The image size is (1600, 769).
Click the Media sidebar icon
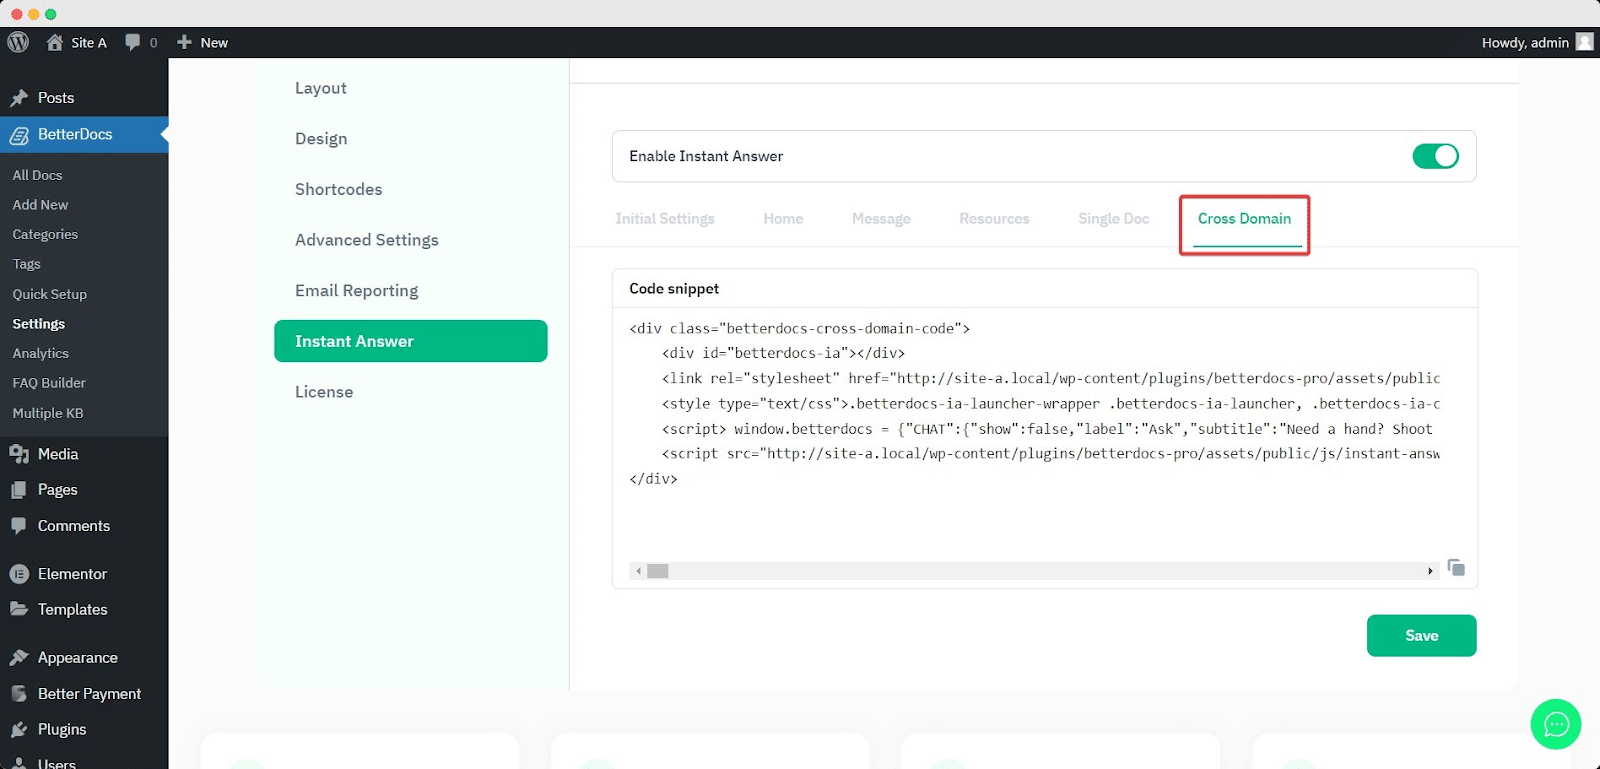pos(19,454)
